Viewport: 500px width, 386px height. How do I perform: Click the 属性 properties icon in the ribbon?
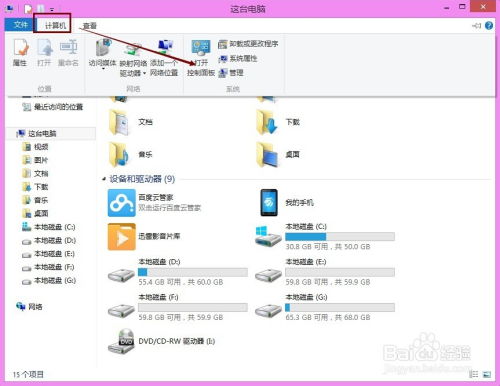click(x=20, y=52)
